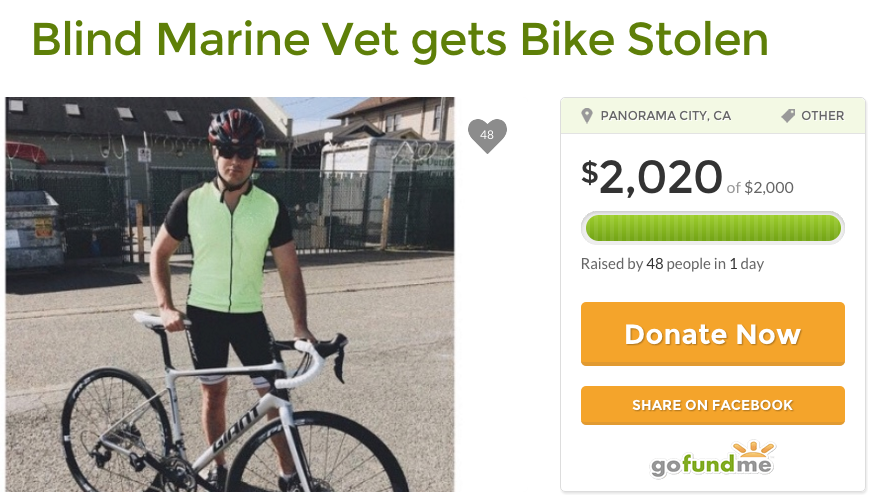Click the gofundme wordmark text
Image resolution: width=873 pixels, height=496 pixels.
[712, 465]
